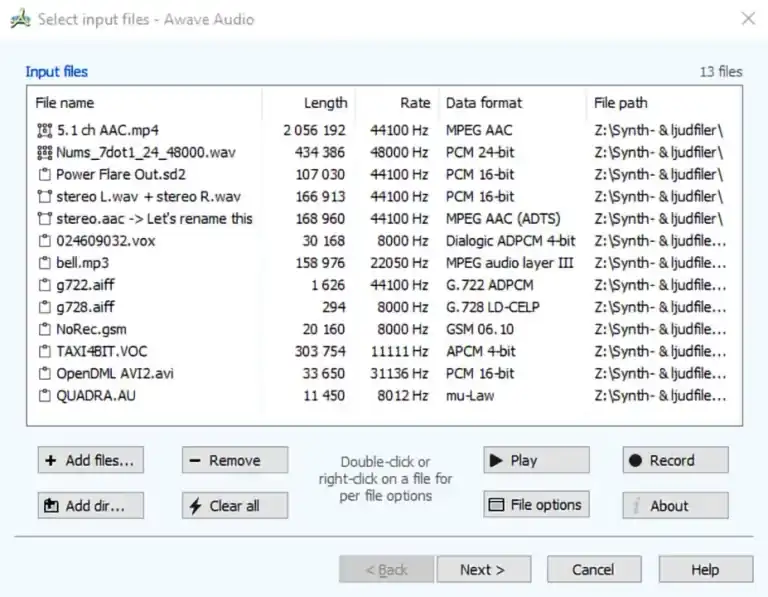The width and height of the screenshot is (768, 597).
Task: Click the G.722 ADPCM format cell
Action: pyautogui.click(x=489, y=285)
